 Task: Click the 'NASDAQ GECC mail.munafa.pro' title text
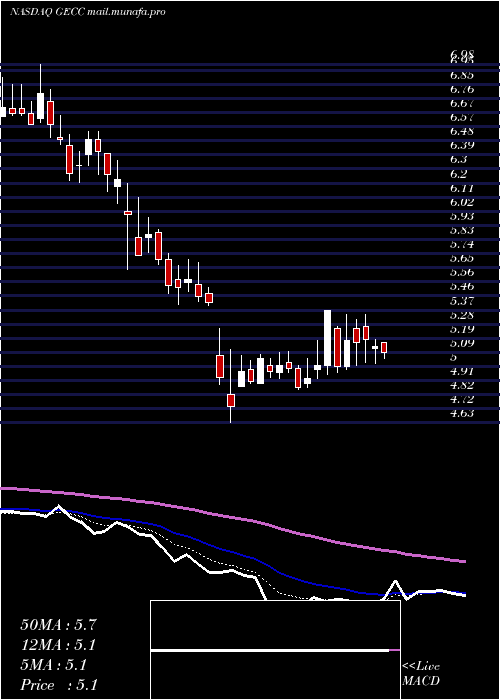(88, 12)
